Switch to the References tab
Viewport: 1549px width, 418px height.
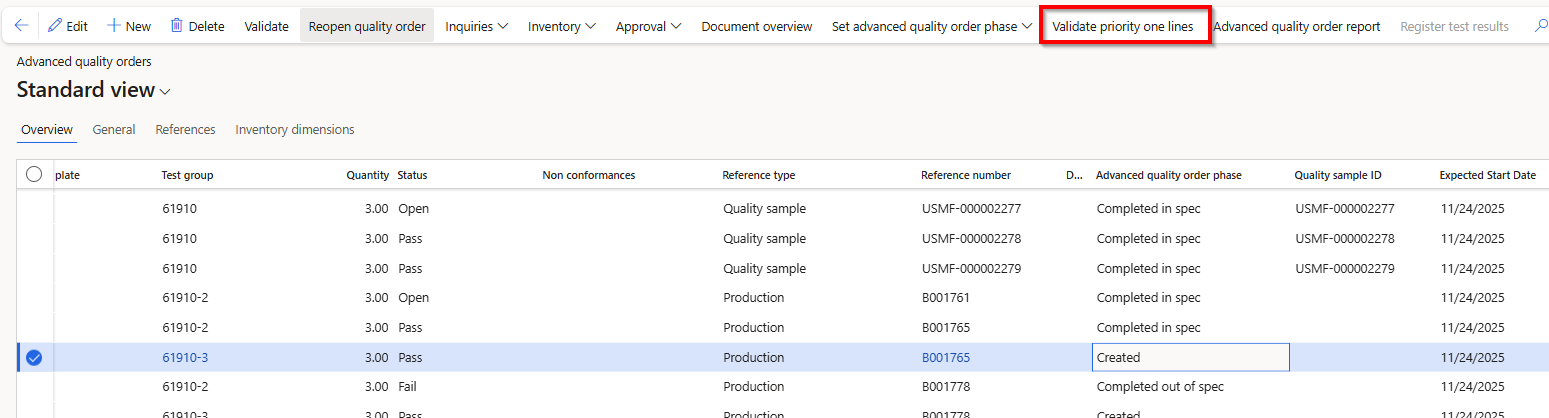coord(185,130)
